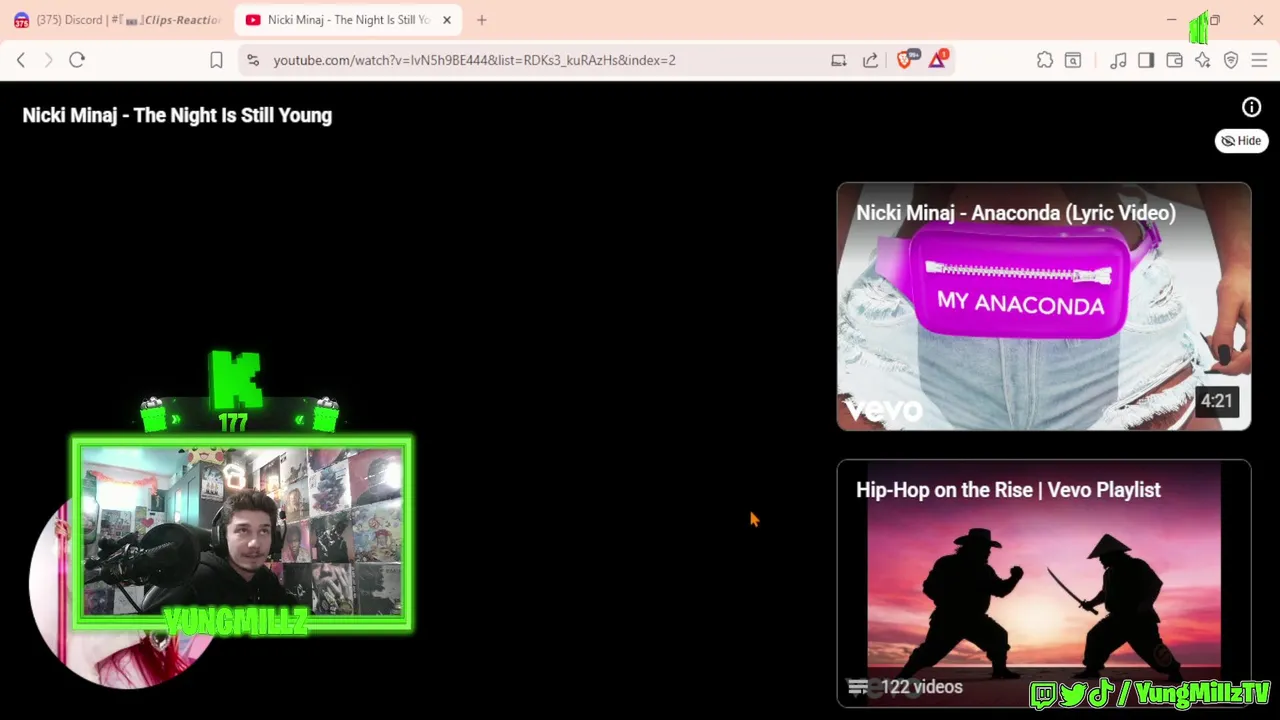Open Brave Rewards triangle icon
The height and width of the screenshot is (720, 1280).
[937, 60]
